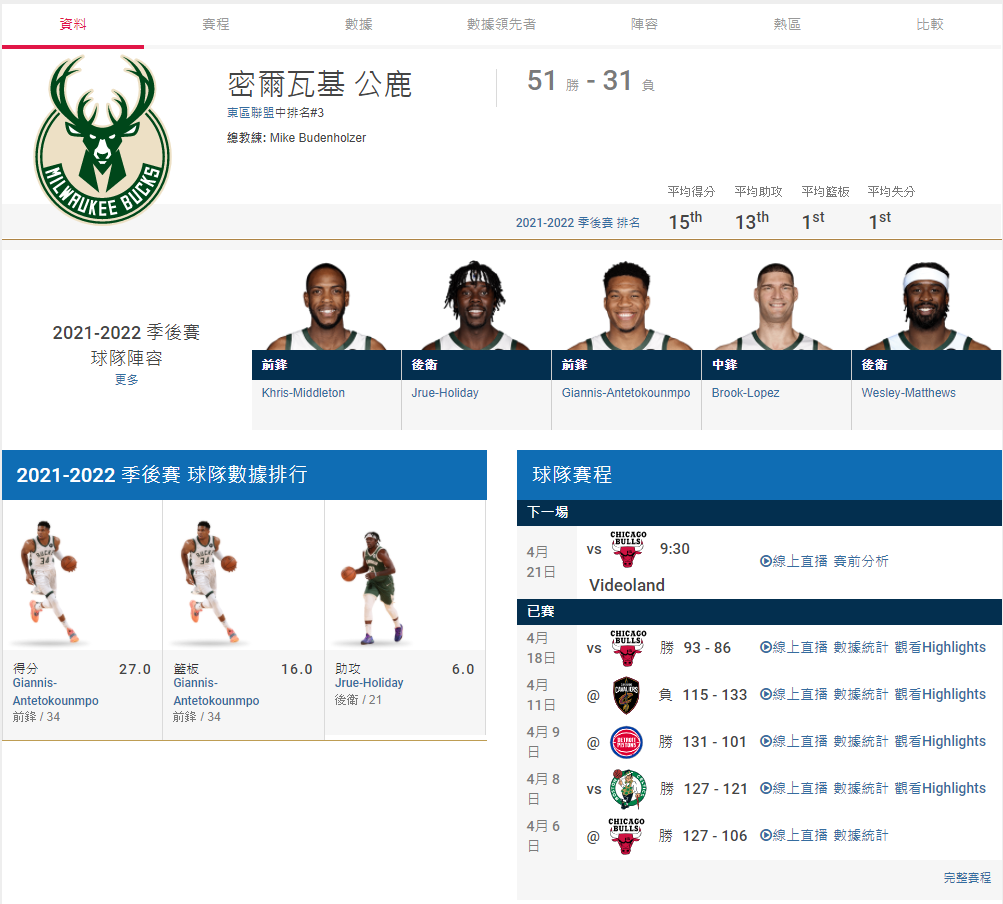Open 線上直播 for the 4月21日 game

(794, 561)
